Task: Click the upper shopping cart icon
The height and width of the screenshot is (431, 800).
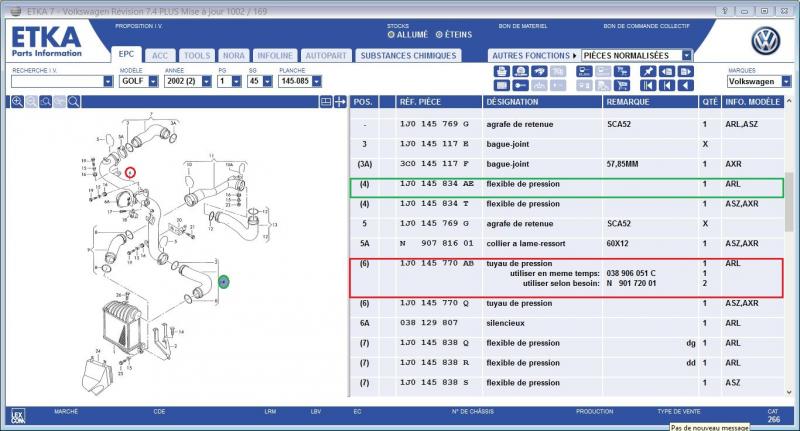Action: pos(622,71)
